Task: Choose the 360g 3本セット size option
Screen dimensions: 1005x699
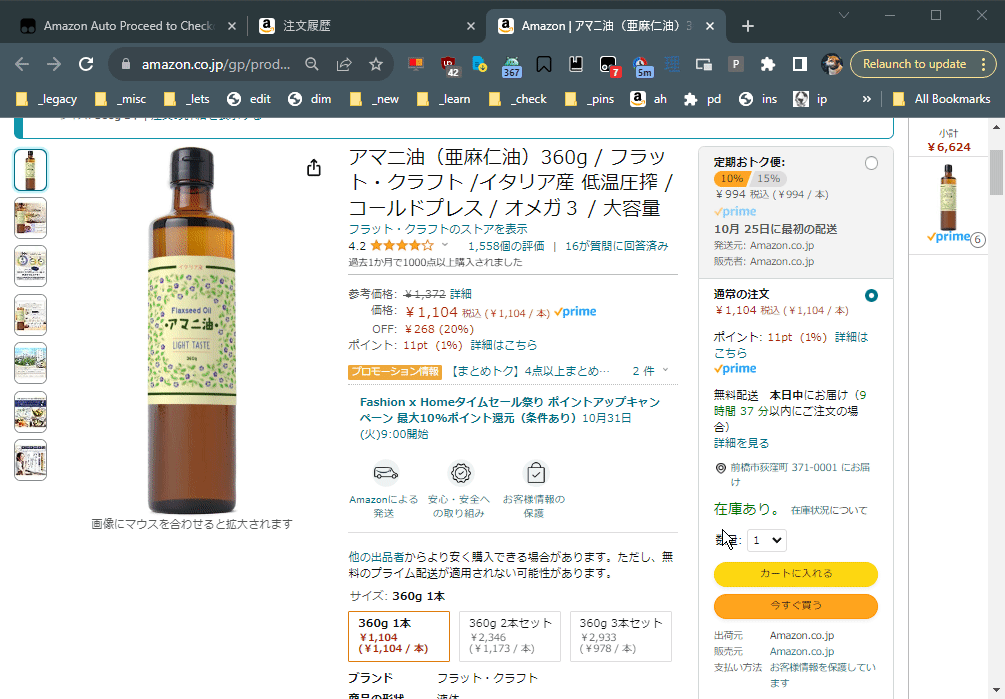Action: point(620,636)
